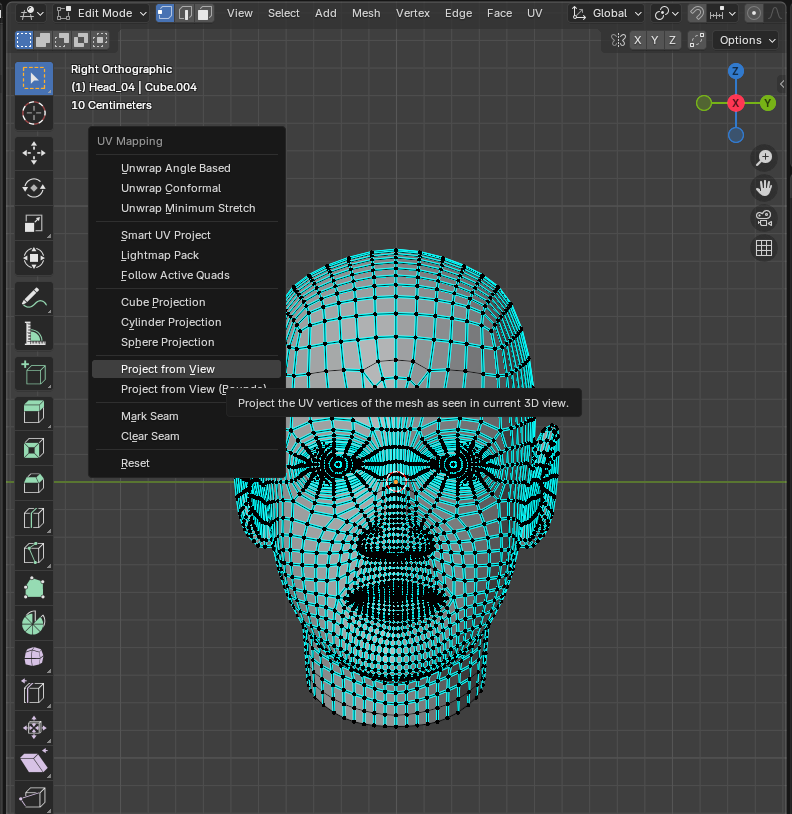Activate the Spin tool

[34, 622]
